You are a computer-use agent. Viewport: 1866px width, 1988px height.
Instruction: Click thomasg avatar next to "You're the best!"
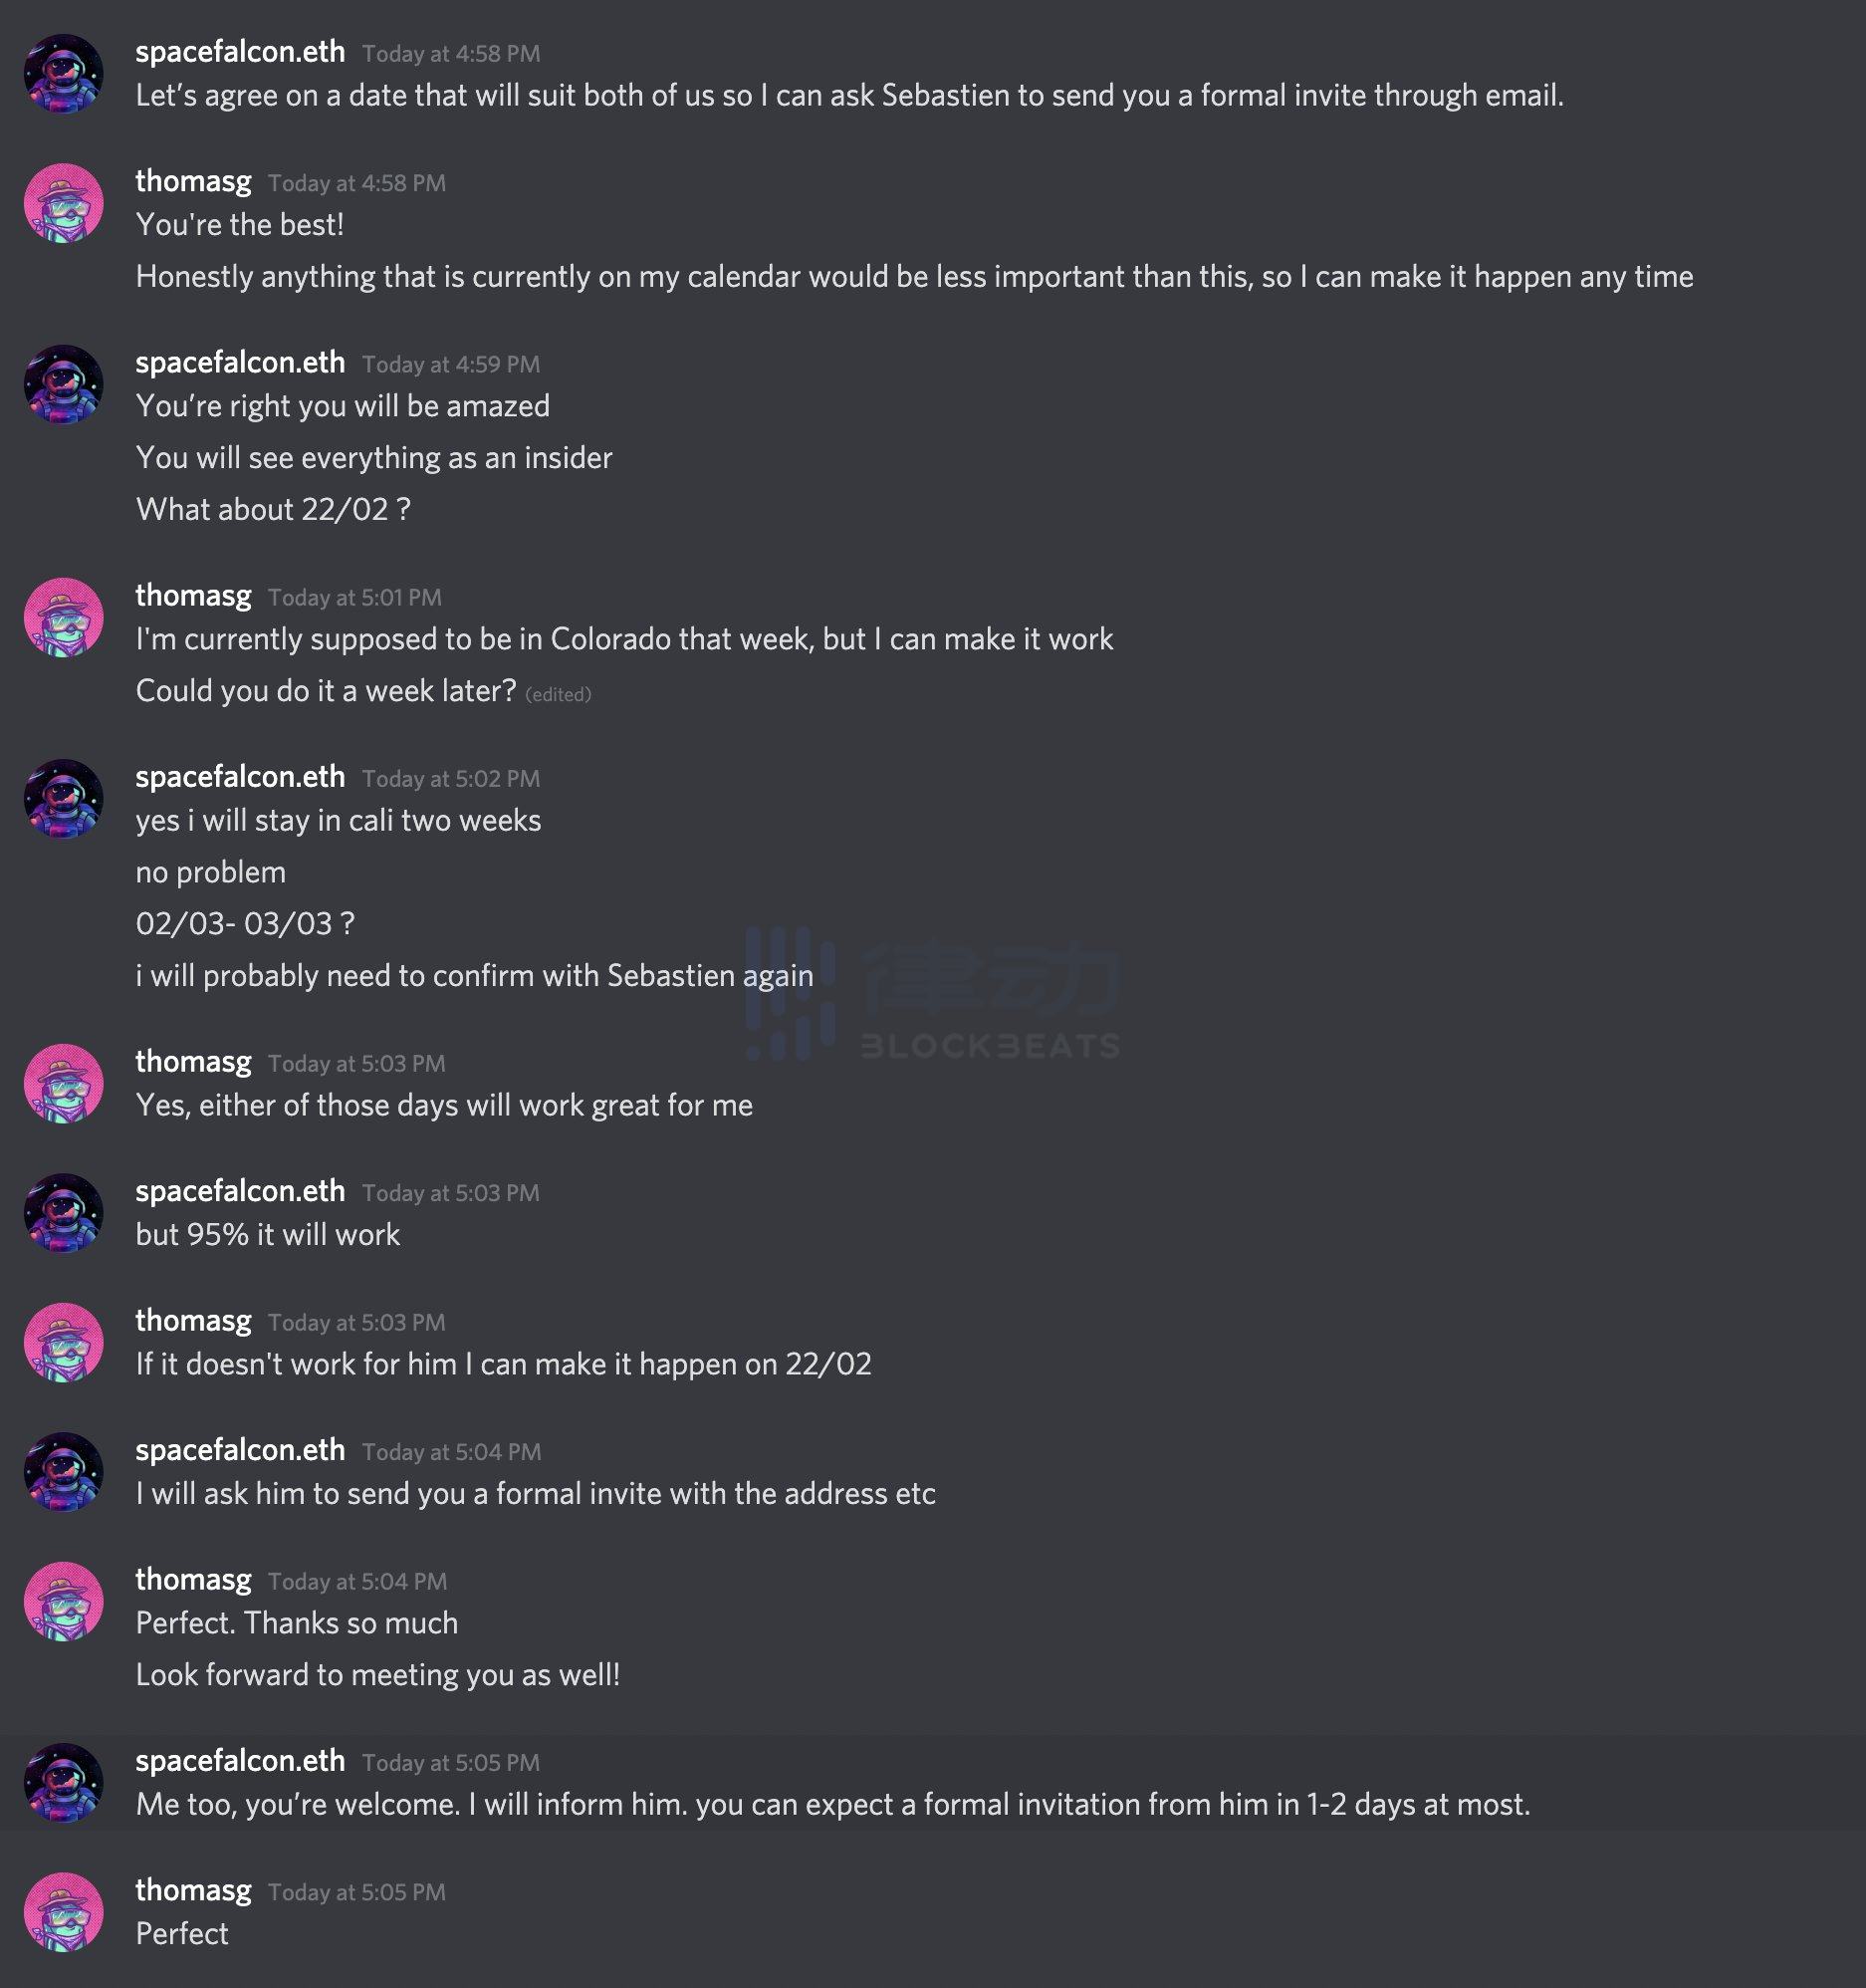(63, 203)
